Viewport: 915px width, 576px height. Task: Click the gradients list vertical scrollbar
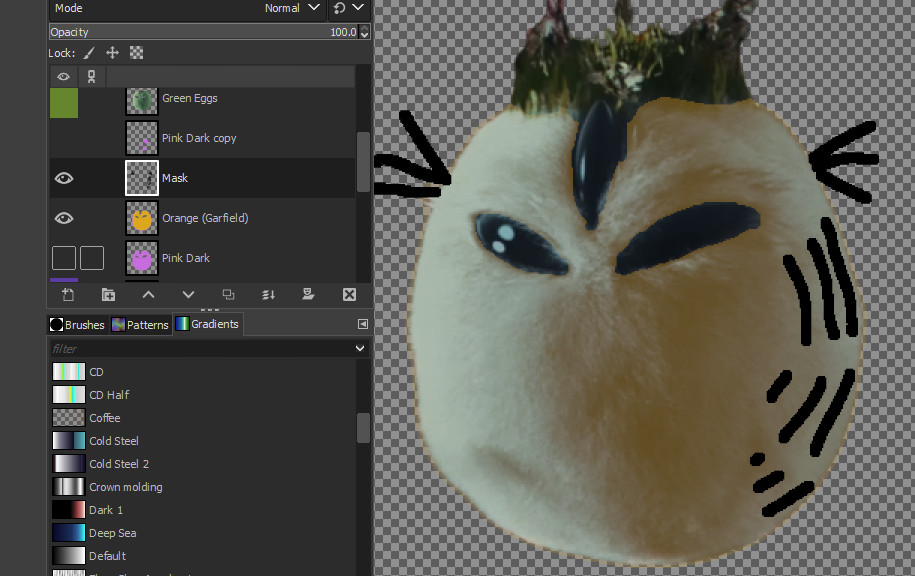(x=363, y=428)
